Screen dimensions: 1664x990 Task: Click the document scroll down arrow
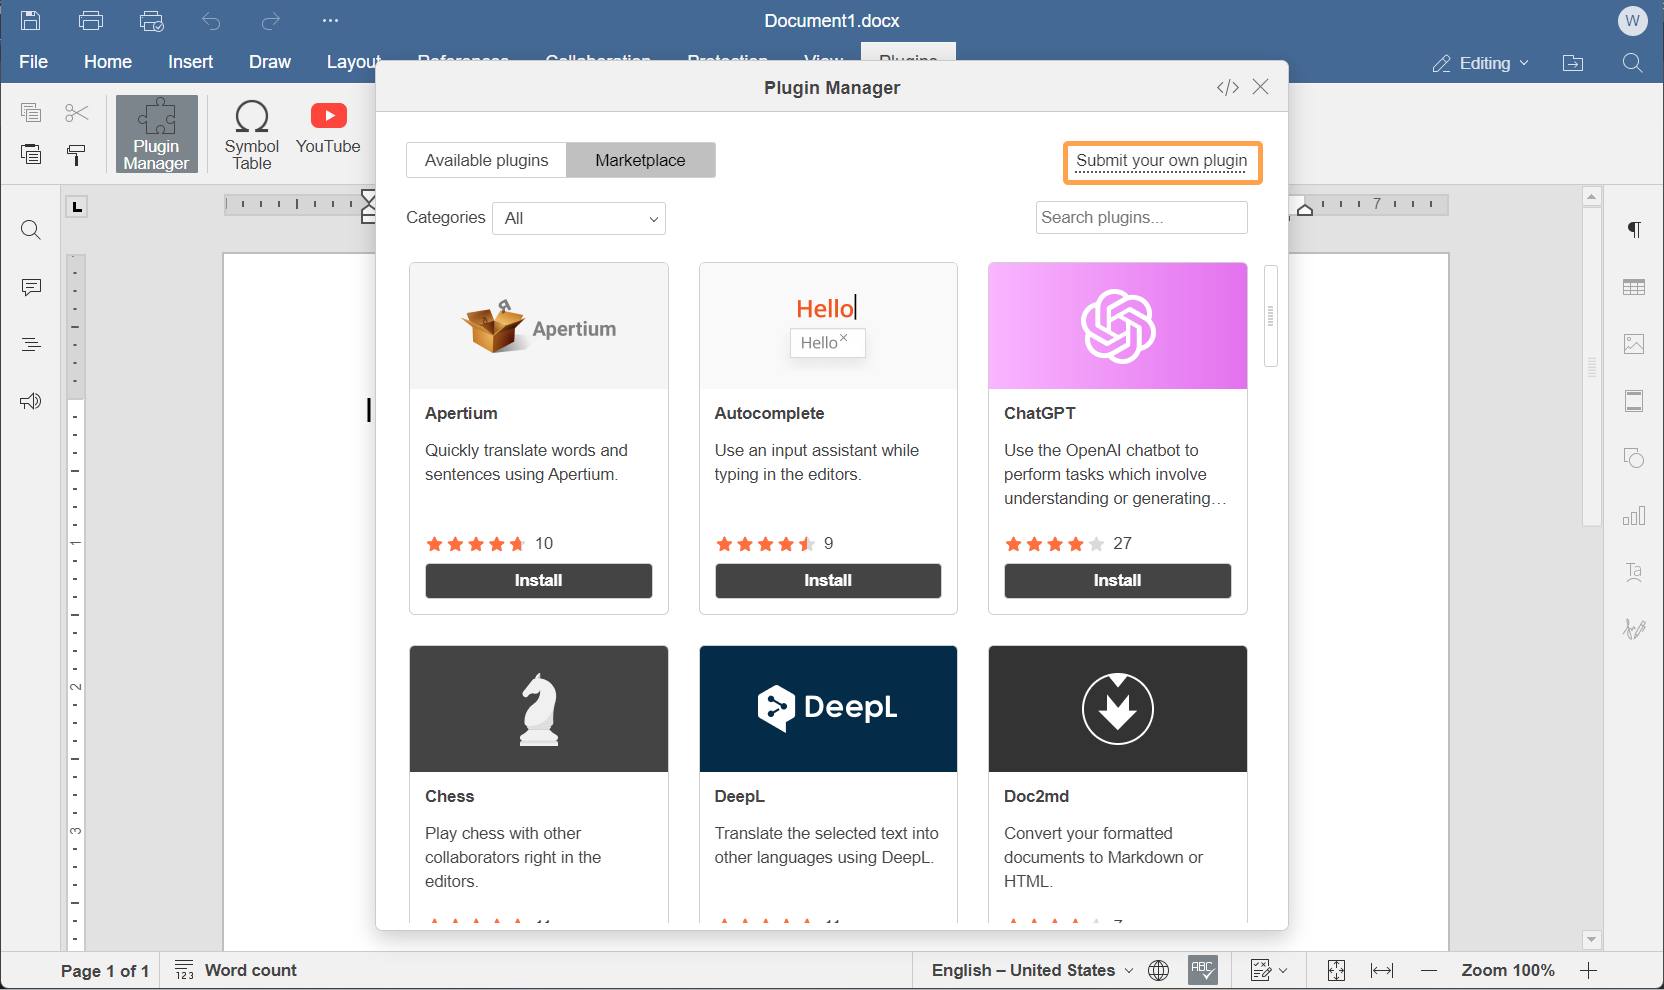click(x=1592, y=939)
